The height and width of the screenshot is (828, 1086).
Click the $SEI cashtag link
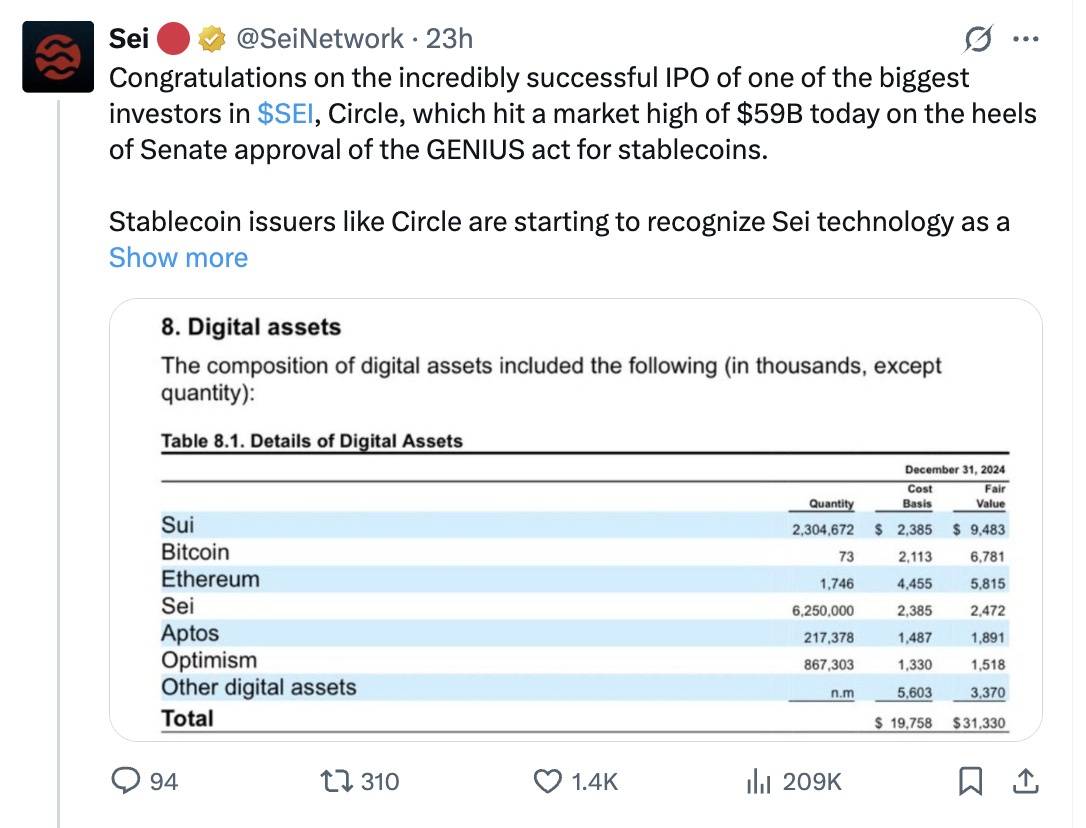click(x=286, y=113)
